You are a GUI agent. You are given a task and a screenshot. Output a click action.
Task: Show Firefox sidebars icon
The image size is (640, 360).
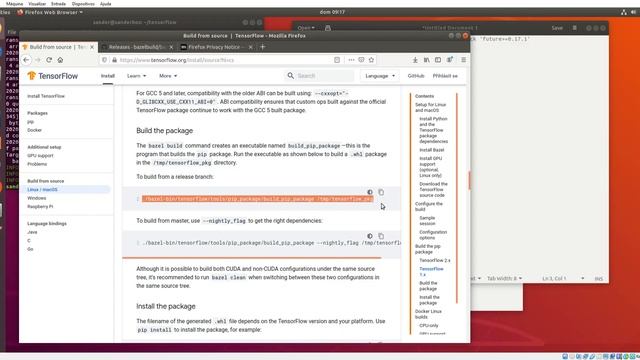(x=438, y=60)
